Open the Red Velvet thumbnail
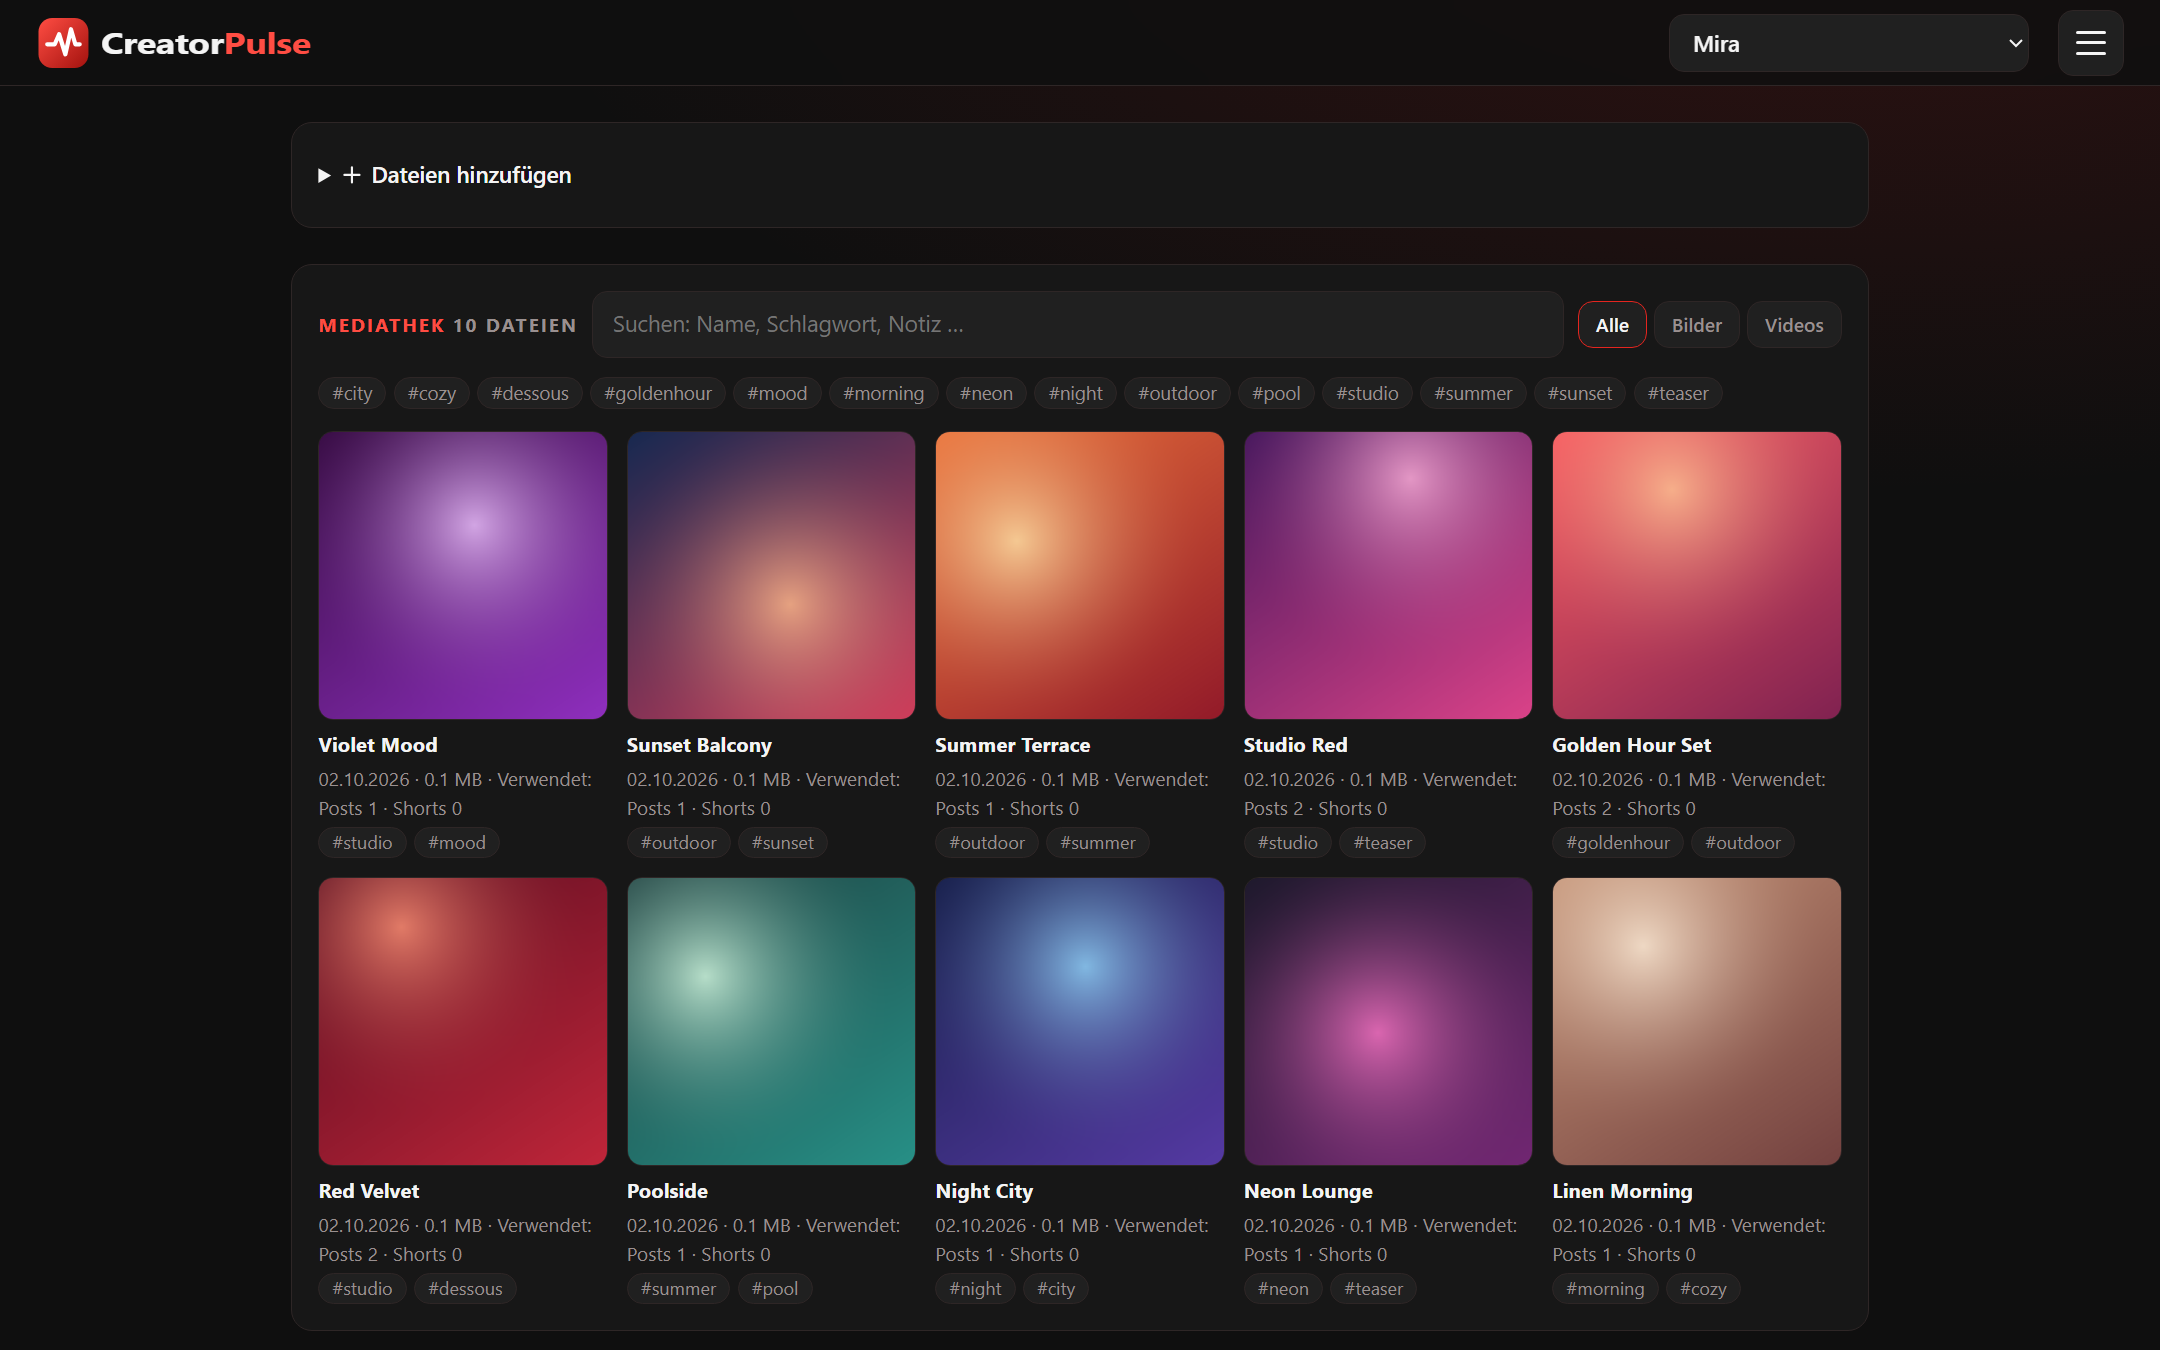Image resolution: width=2160 pixels, height=1350 pixels. 463,1021
